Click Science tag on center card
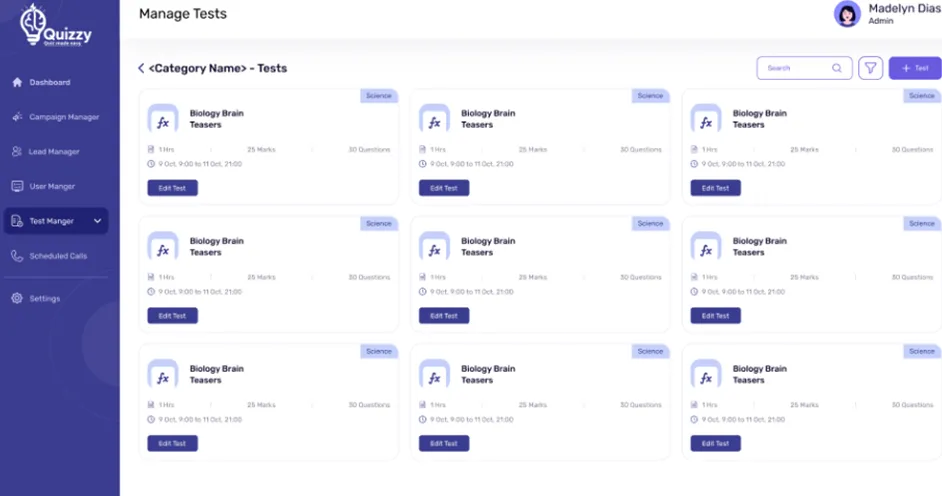 [650, 223]
